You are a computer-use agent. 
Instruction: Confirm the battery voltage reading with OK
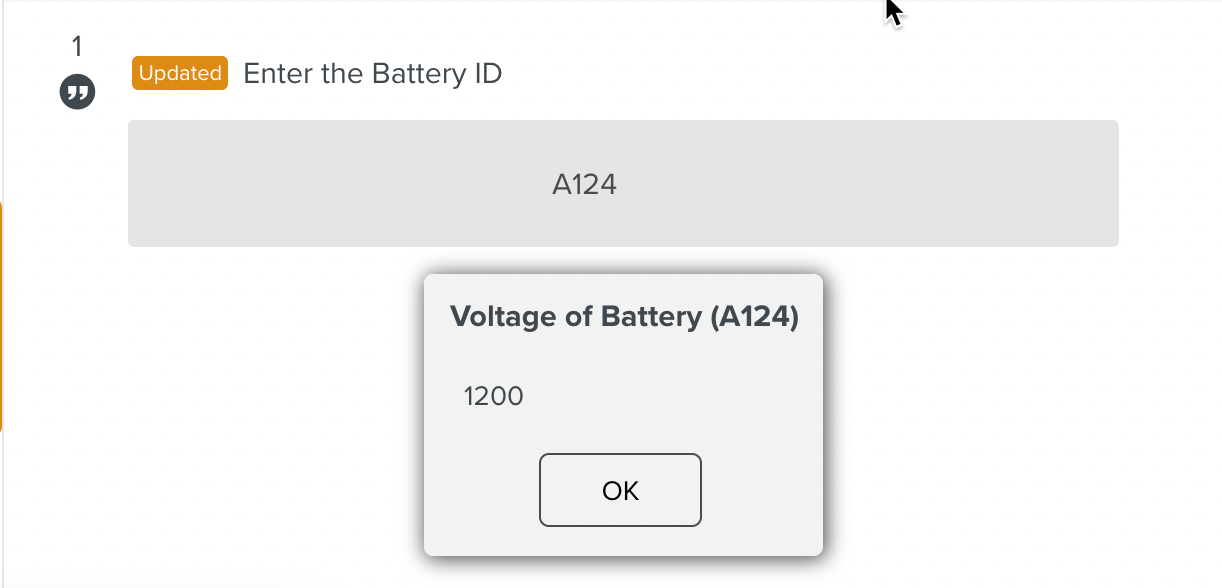(x=620, y=490)
